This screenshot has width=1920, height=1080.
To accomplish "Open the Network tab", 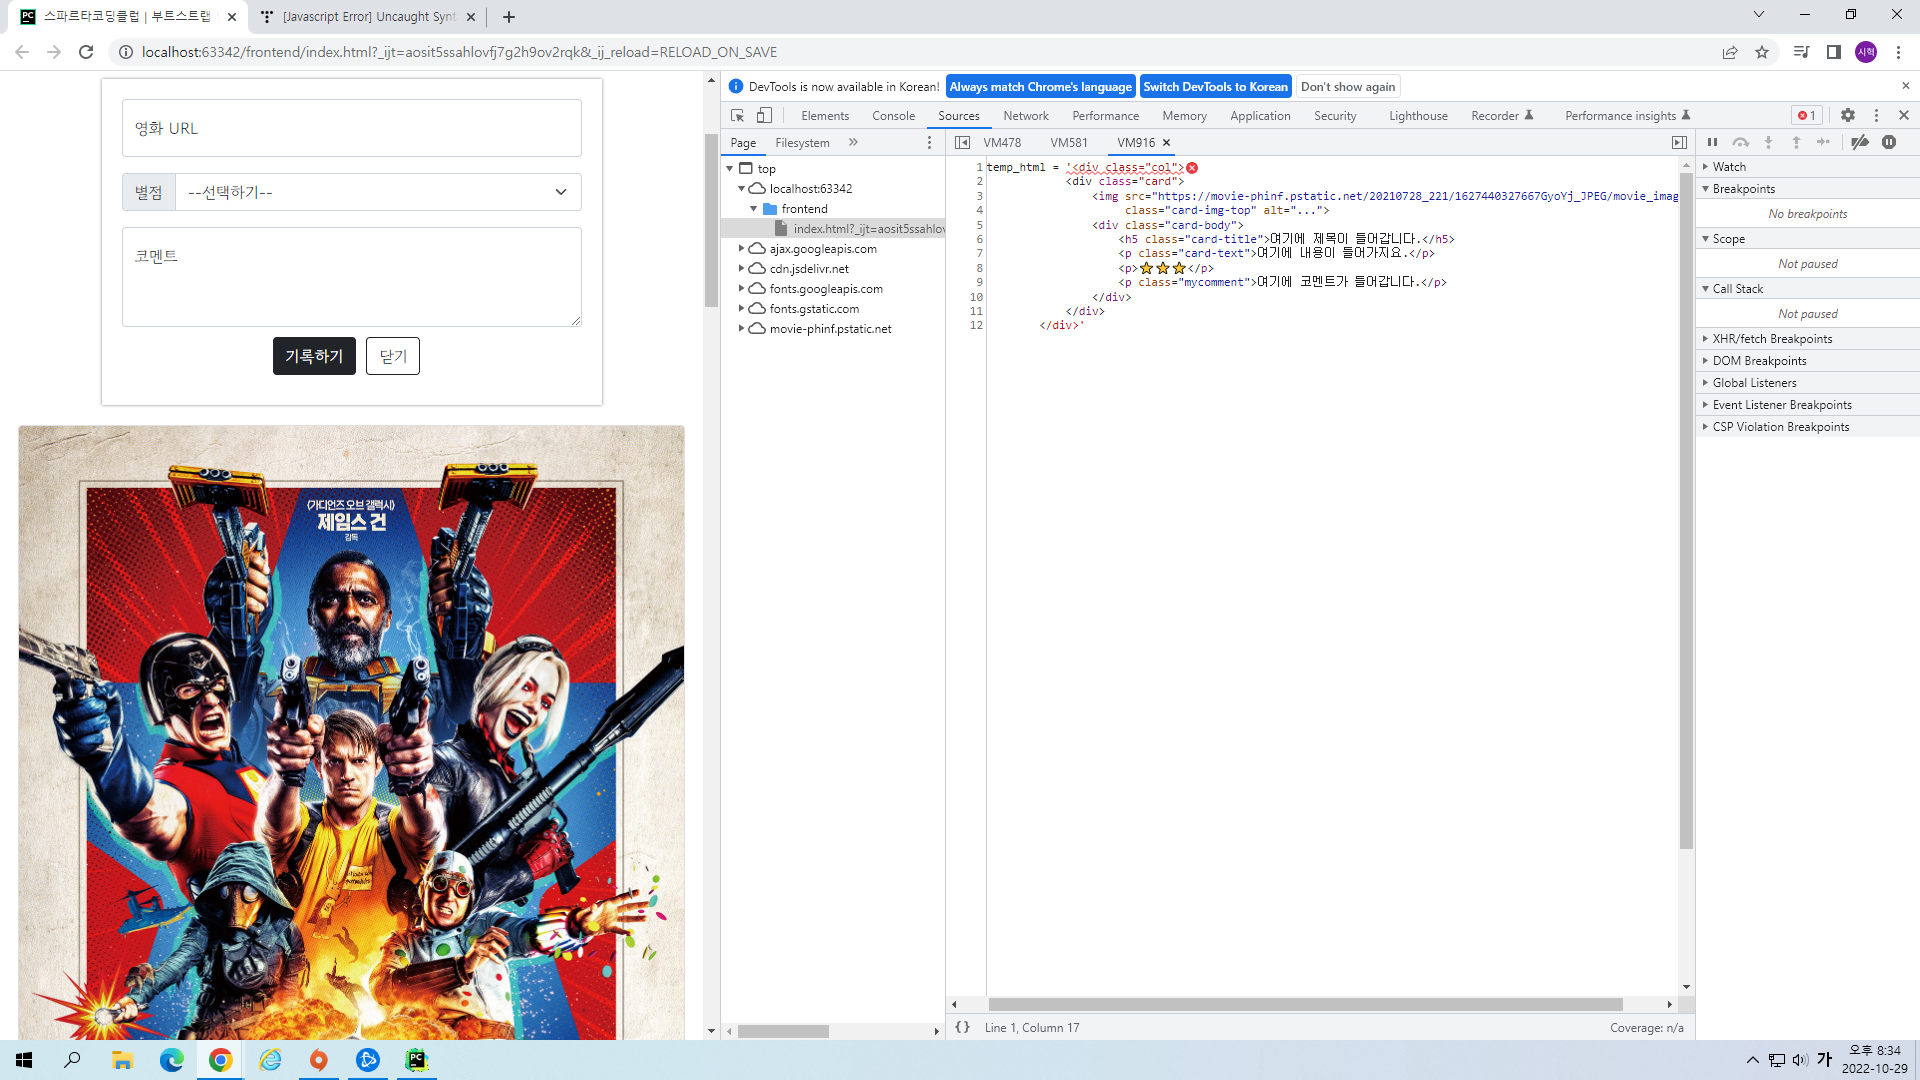I will (x=1026, y=116).
